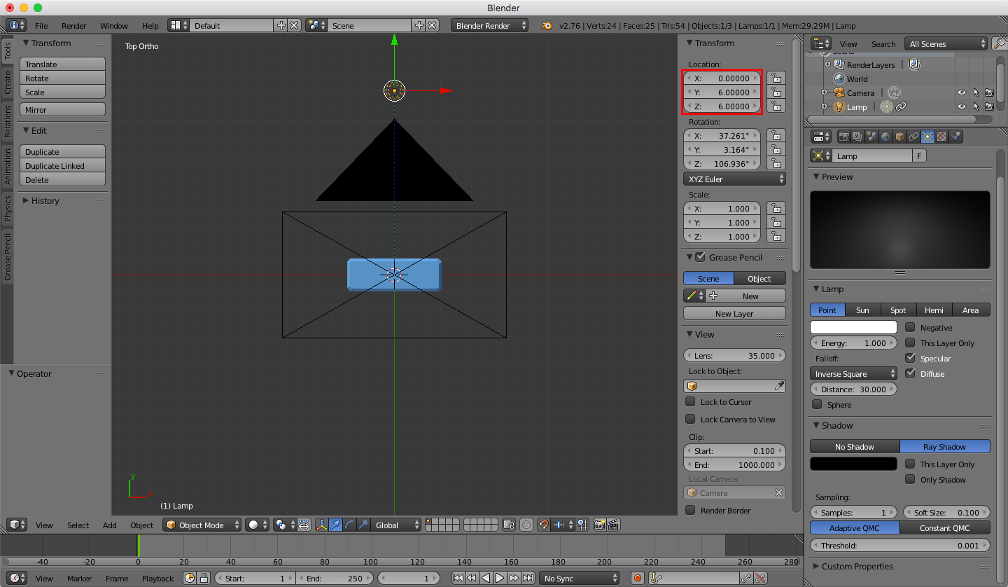
Task: Click the Lamp bulb icon in outliner
Action: coord(839,107)
